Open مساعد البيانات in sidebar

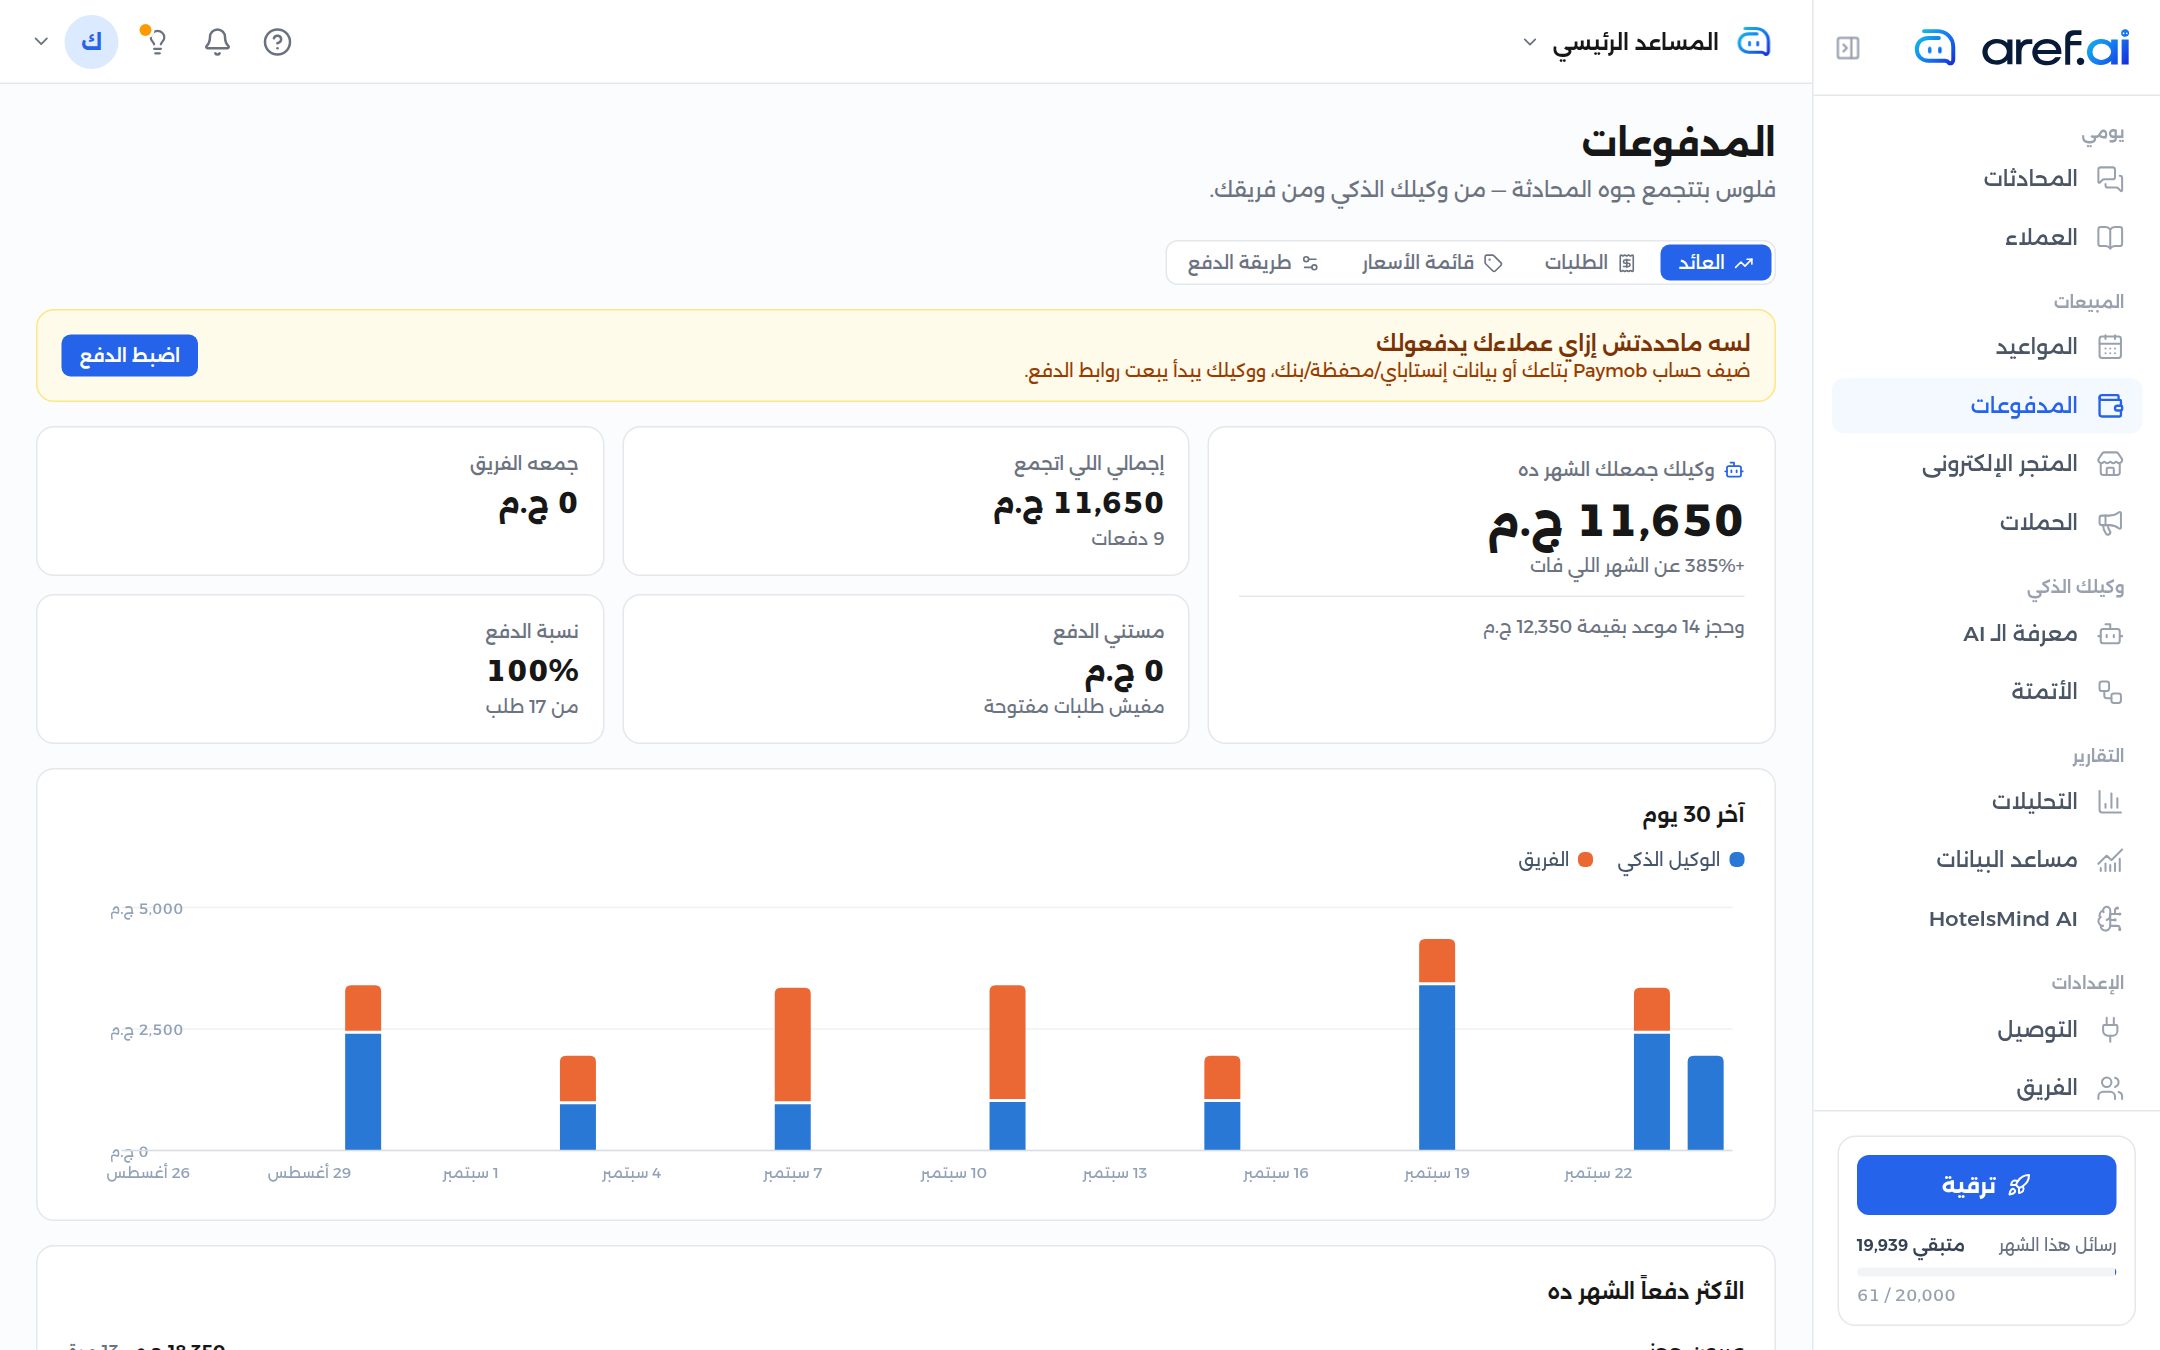[x=1987, y=860]
